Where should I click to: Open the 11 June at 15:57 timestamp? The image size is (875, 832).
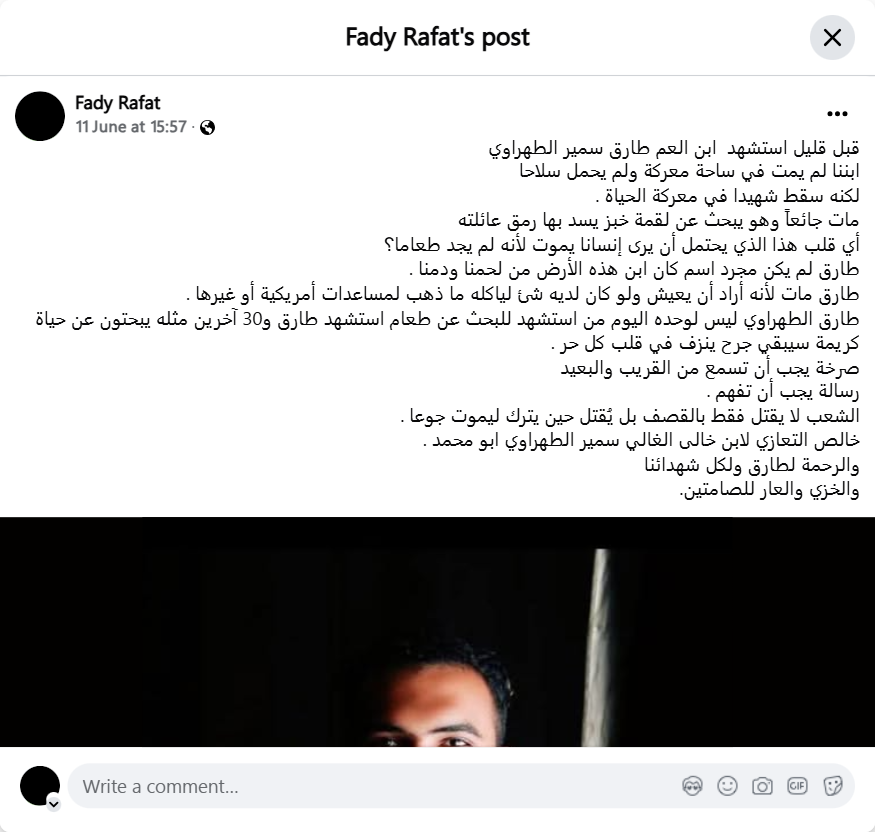point(131,127)
